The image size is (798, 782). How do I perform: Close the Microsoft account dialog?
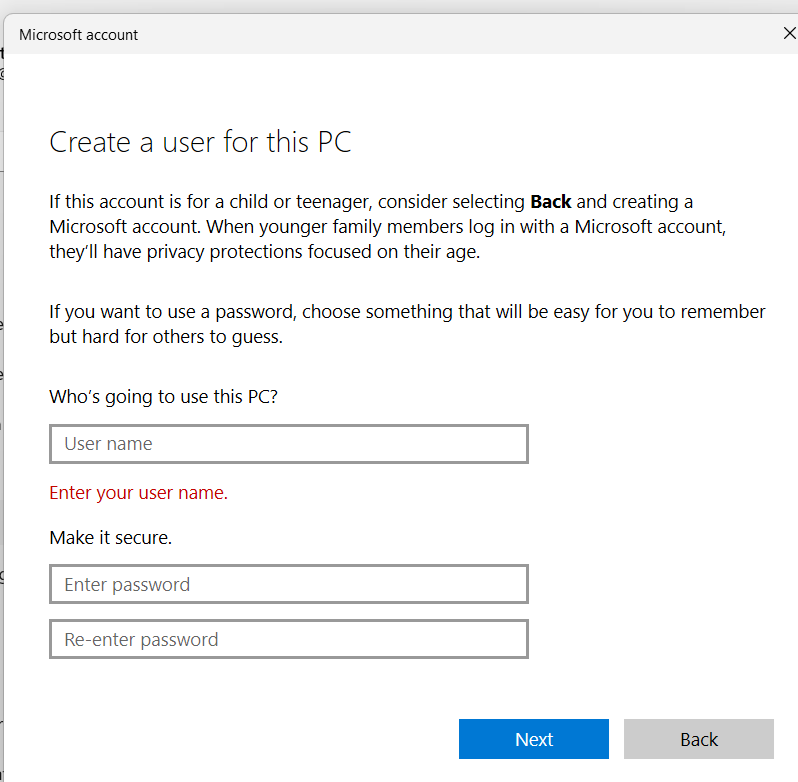789,34
